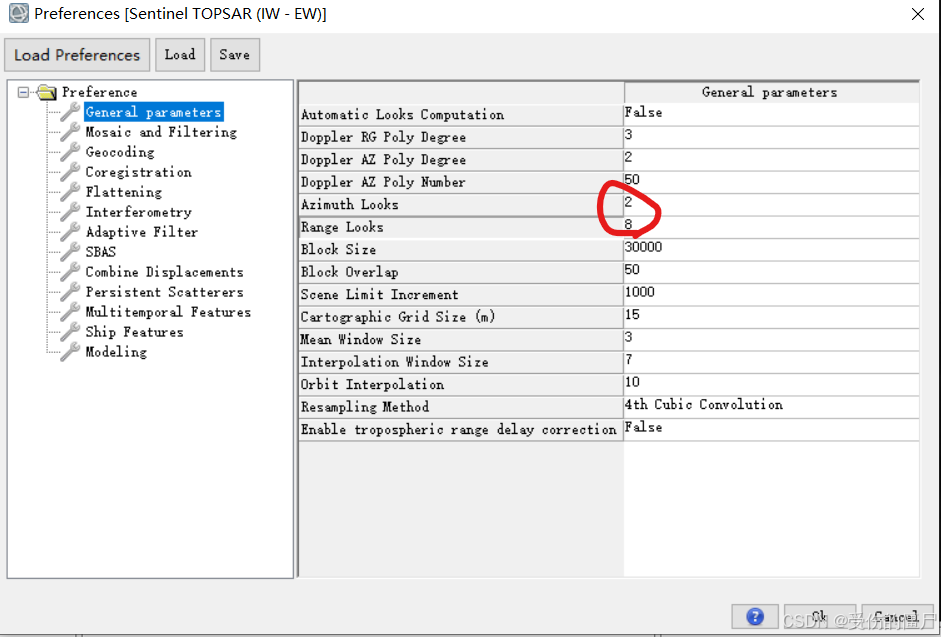Edit the Block Overlap value
This screenshot has height=637, width=941.
771,271
